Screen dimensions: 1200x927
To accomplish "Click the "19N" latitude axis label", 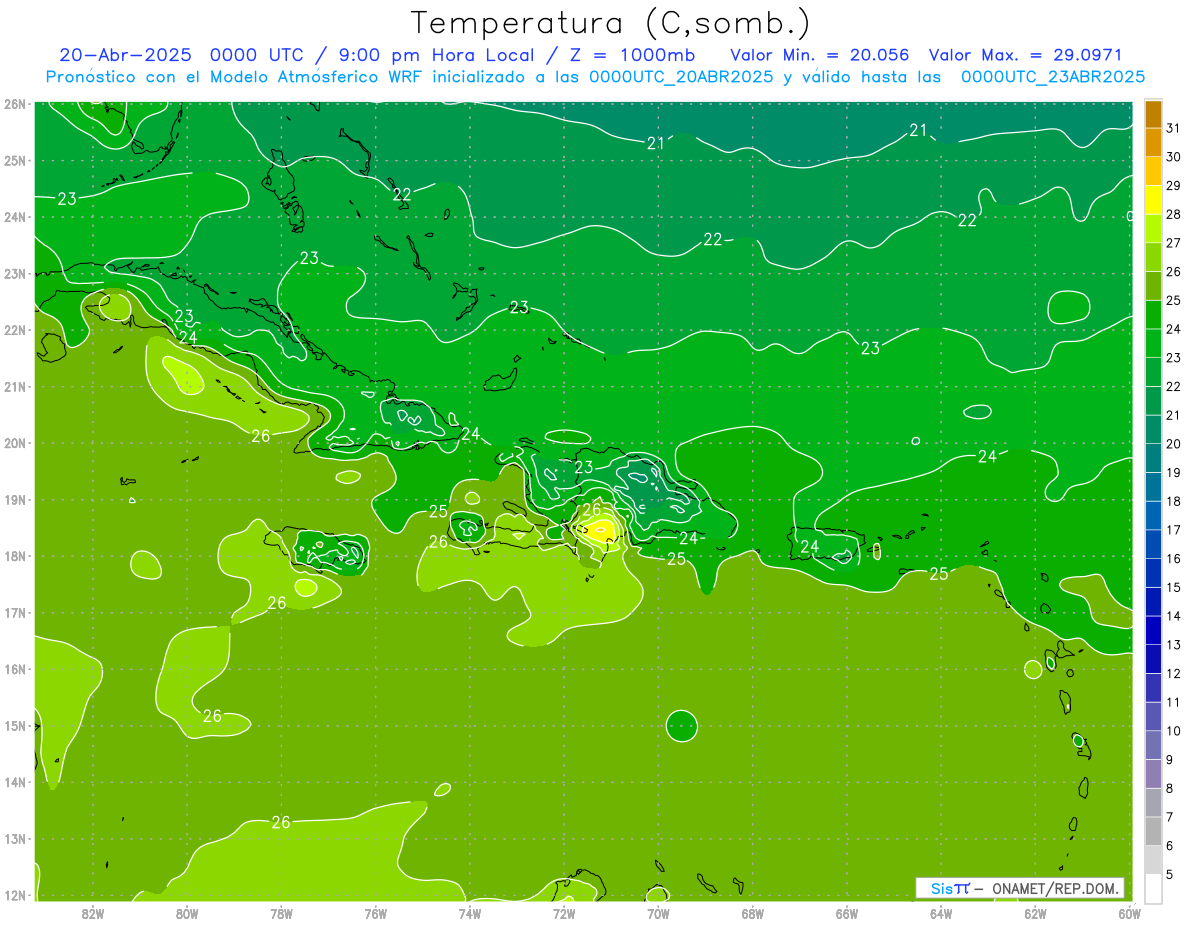I will tap(16, 500).
